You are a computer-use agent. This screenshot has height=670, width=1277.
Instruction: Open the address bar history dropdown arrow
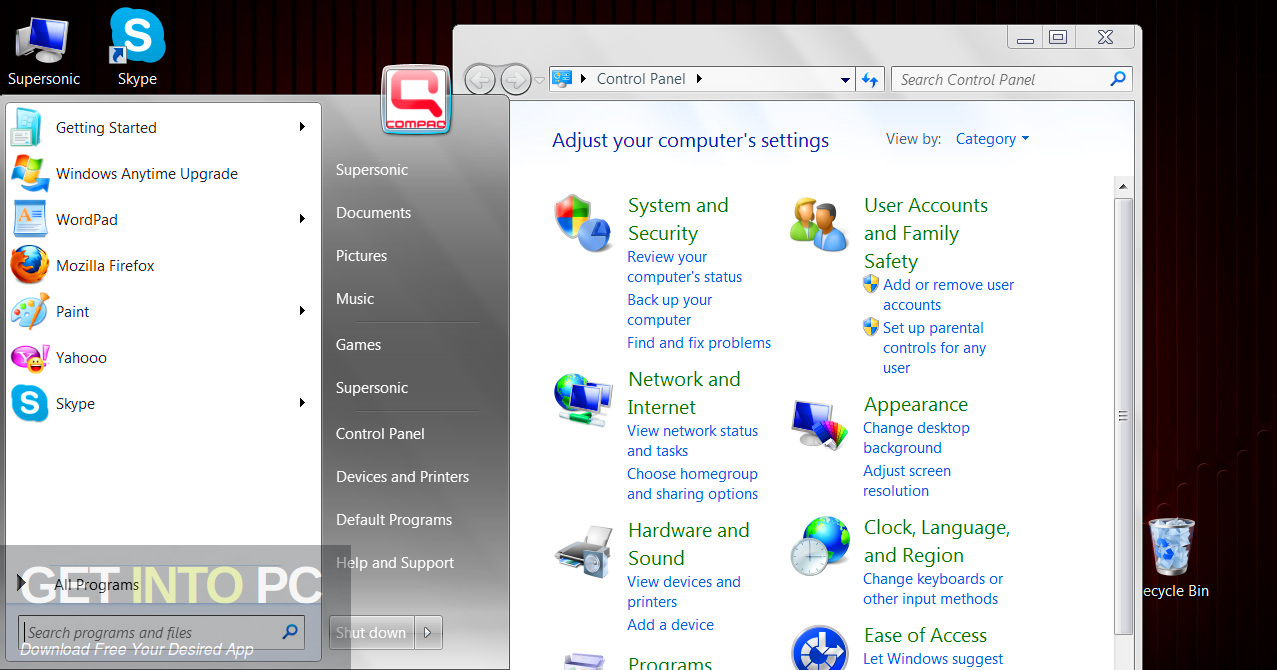(845, 79)
